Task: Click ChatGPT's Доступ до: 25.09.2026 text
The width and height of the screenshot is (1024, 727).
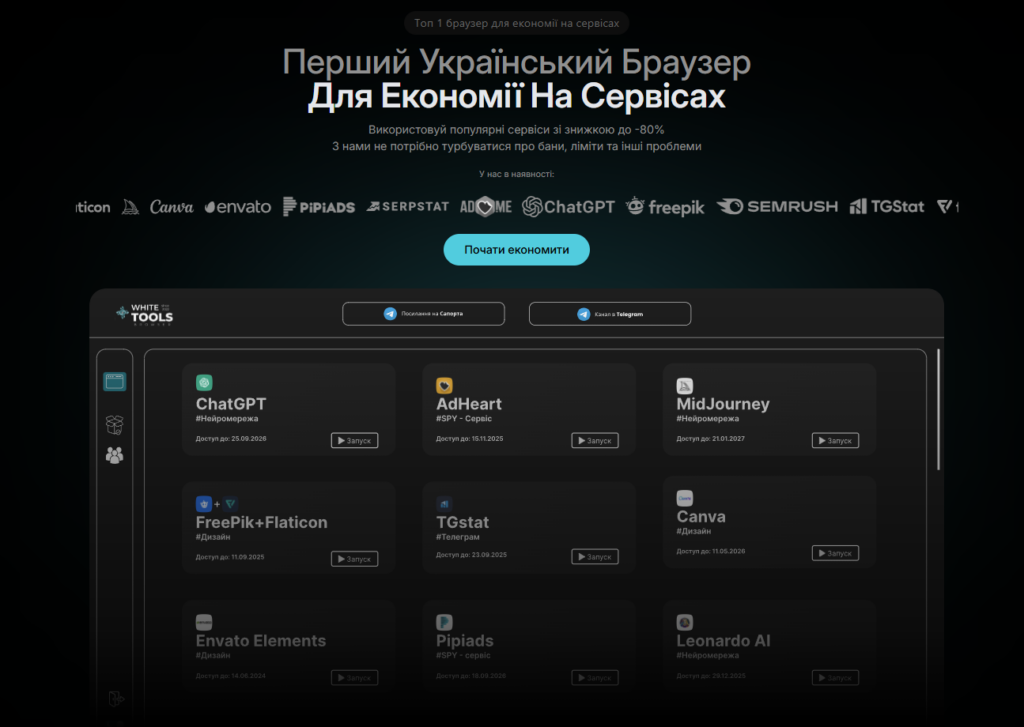Action: point(231,438)
